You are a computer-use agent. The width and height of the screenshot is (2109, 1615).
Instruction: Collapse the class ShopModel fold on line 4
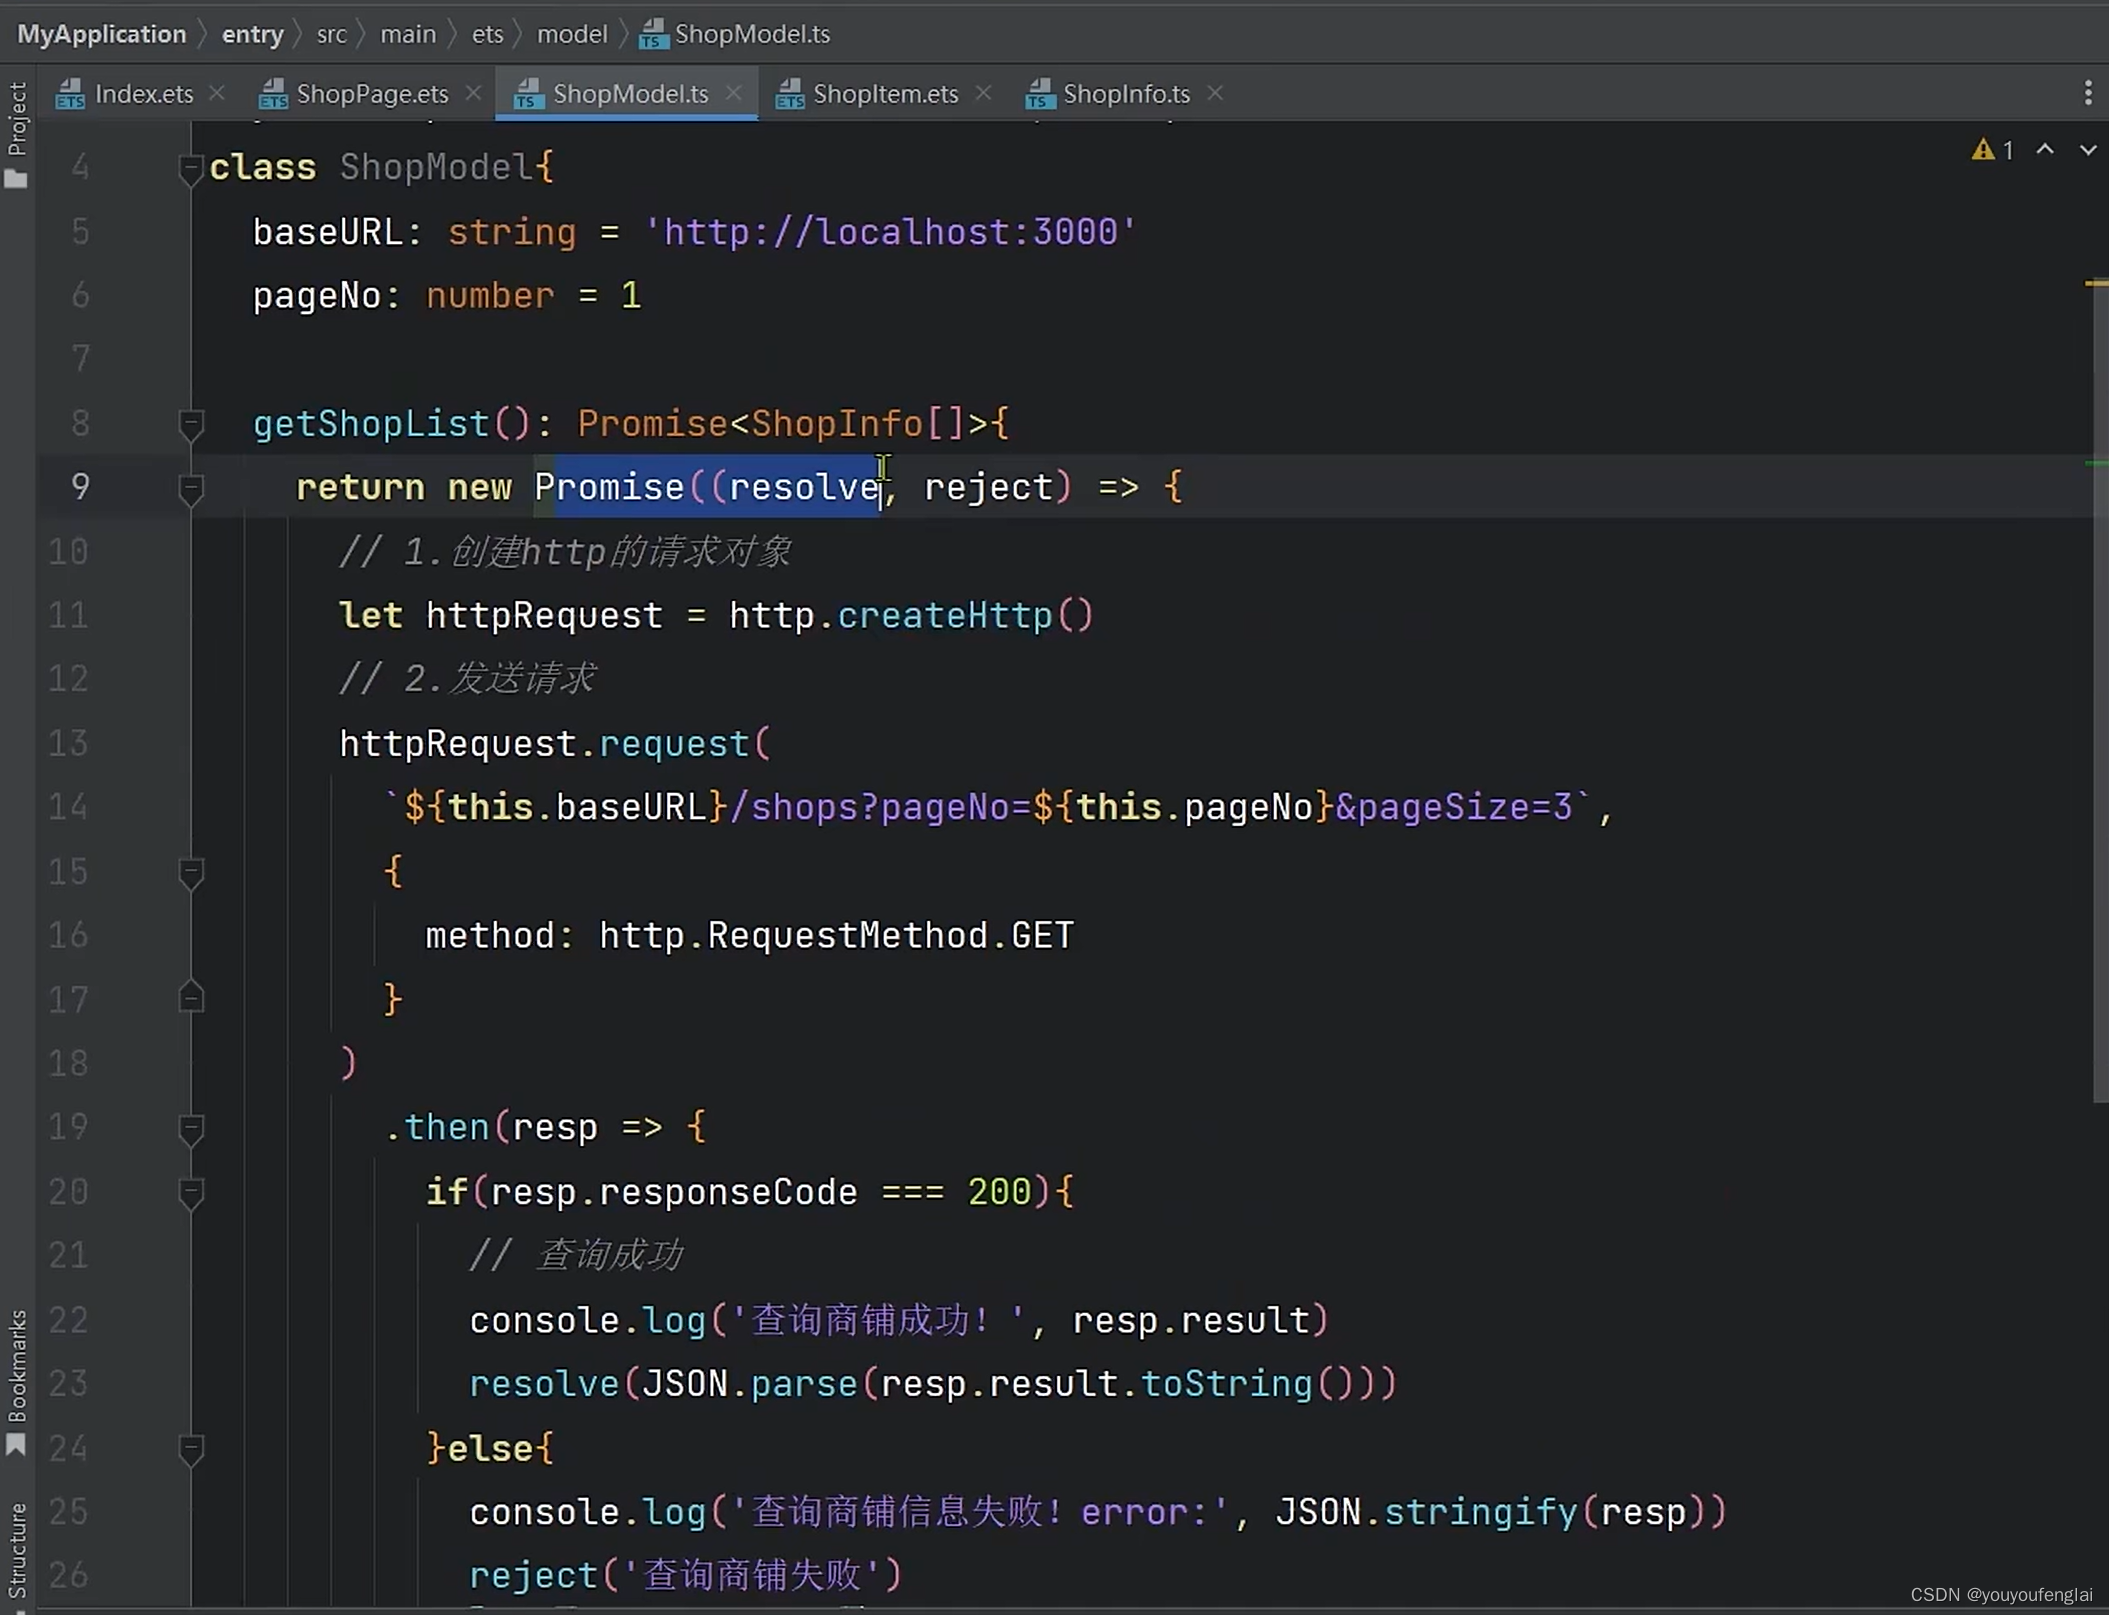tap(191, 168)
